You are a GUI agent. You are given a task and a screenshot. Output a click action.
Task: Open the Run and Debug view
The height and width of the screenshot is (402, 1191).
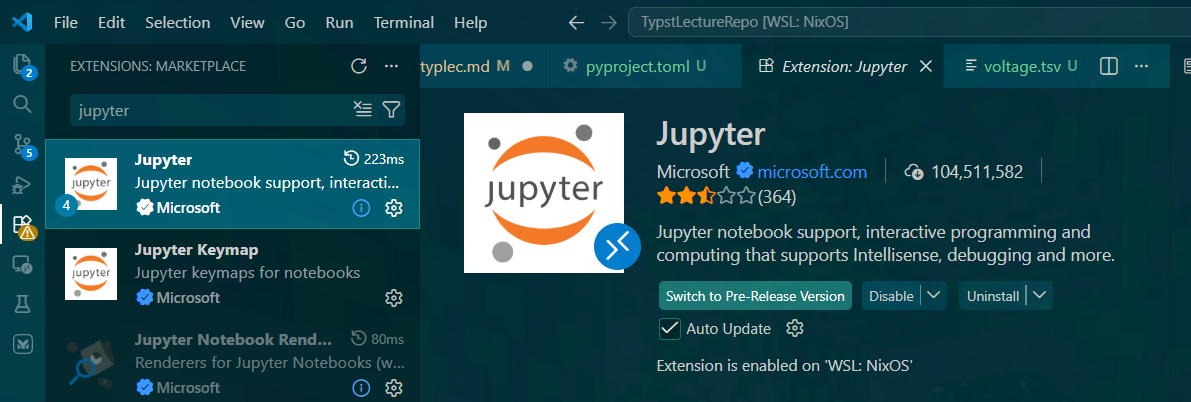(x=23, y=185)
